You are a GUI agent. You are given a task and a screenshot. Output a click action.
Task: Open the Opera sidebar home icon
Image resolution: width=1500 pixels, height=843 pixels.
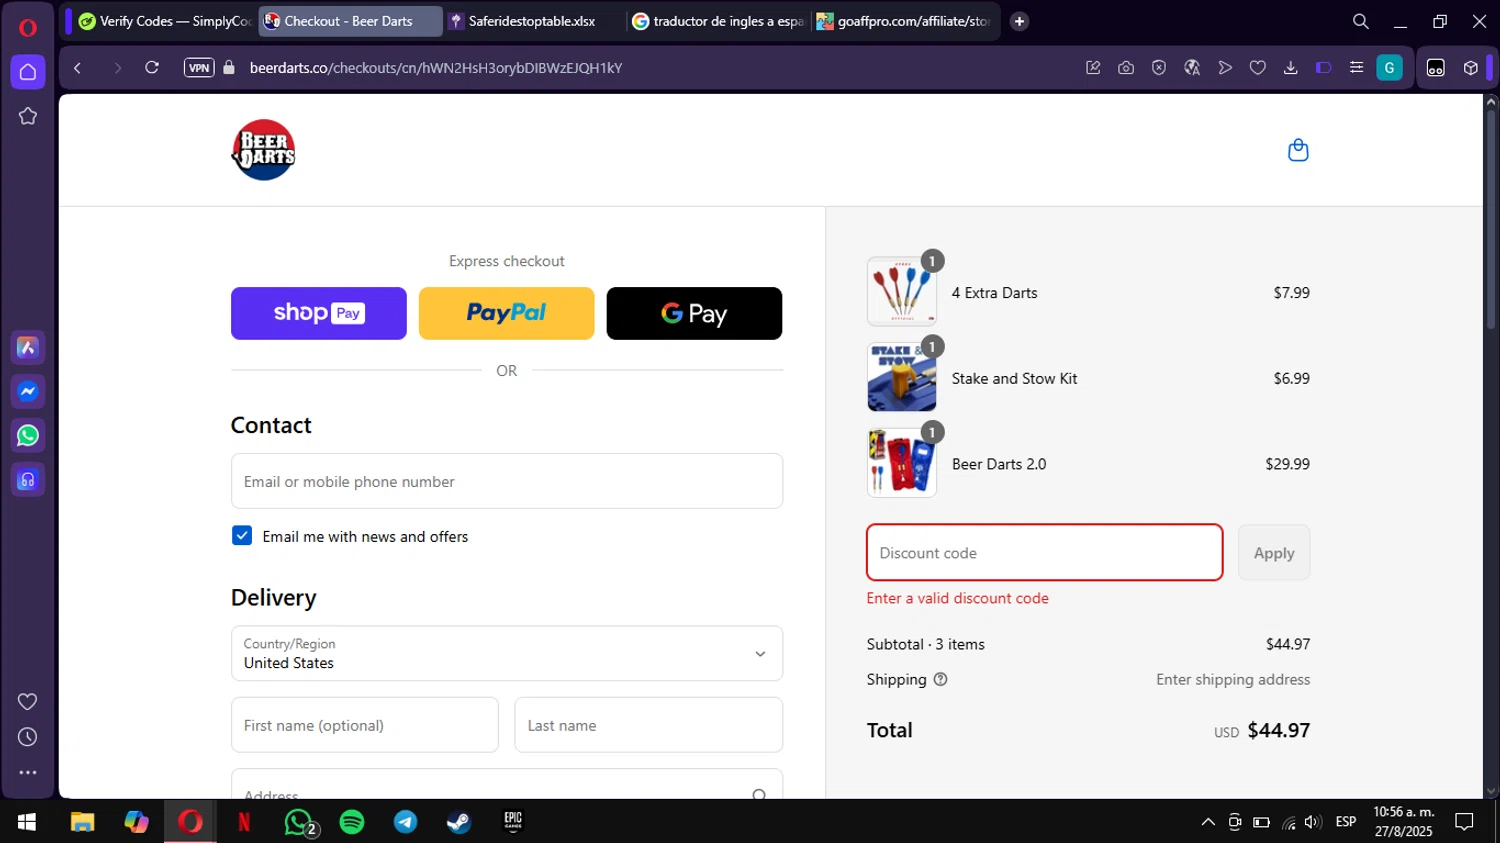pos(28,72)
